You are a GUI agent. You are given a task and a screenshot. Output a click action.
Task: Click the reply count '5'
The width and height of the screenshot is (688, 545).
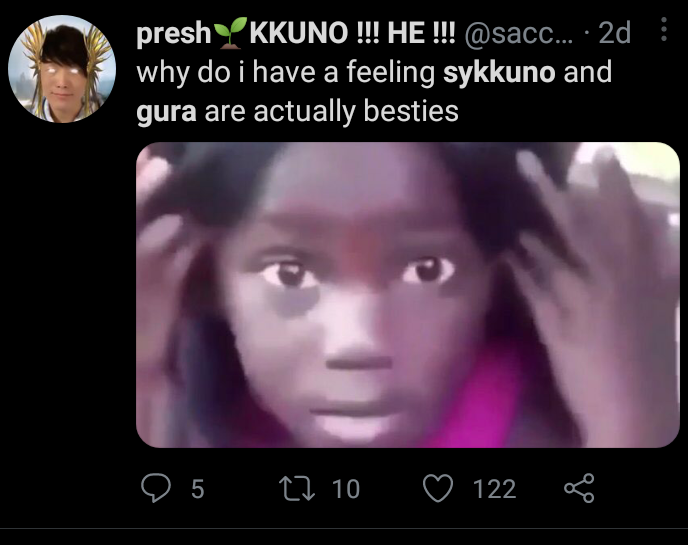pyautogui.click(x=198, y=488)
